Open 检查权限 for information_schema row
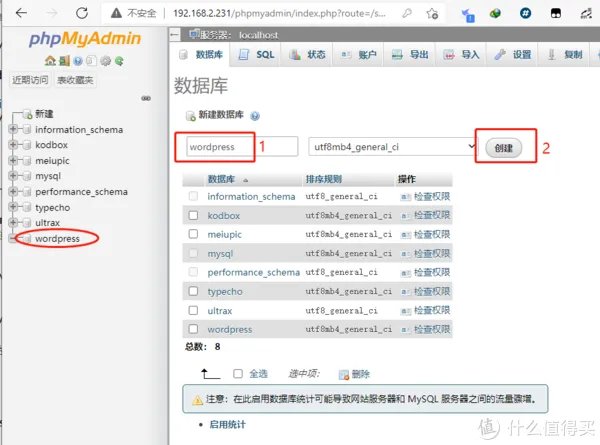600x445 pixels. coord(432,196)
